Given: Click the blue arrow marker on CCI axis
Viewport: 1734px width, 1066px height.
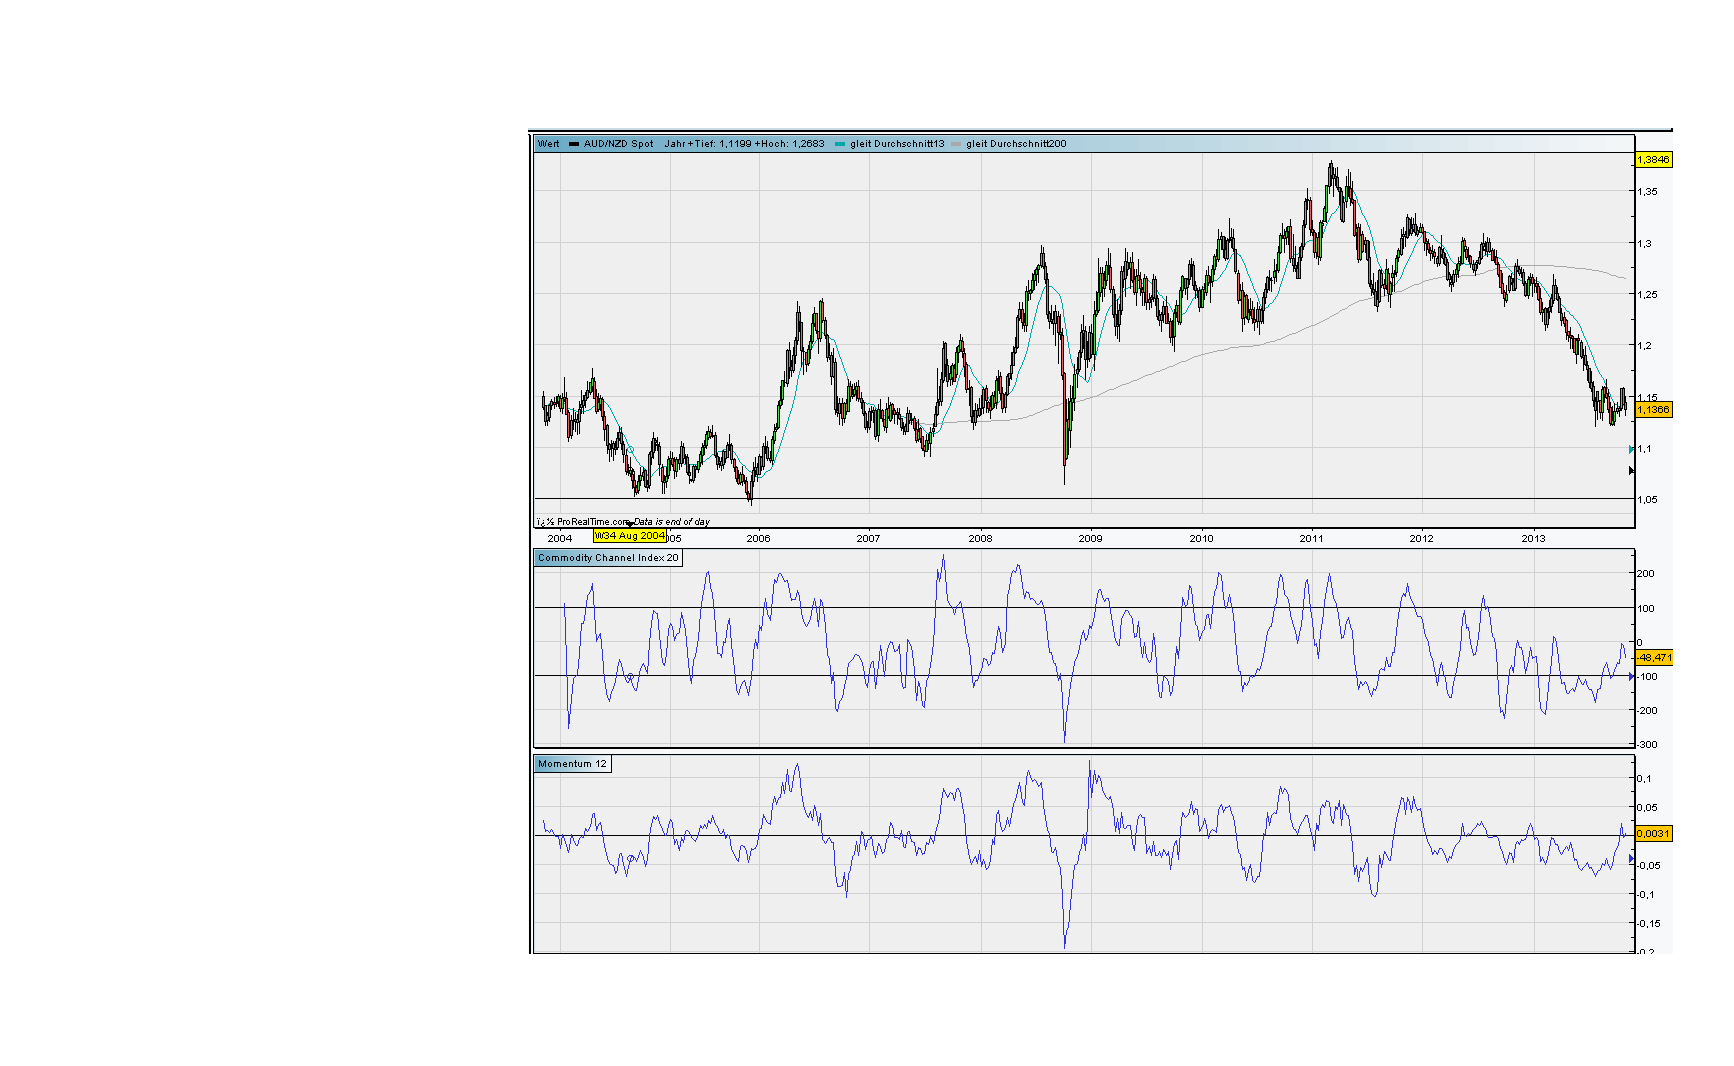Looking at the screenshot, I should coord(1631,677).
